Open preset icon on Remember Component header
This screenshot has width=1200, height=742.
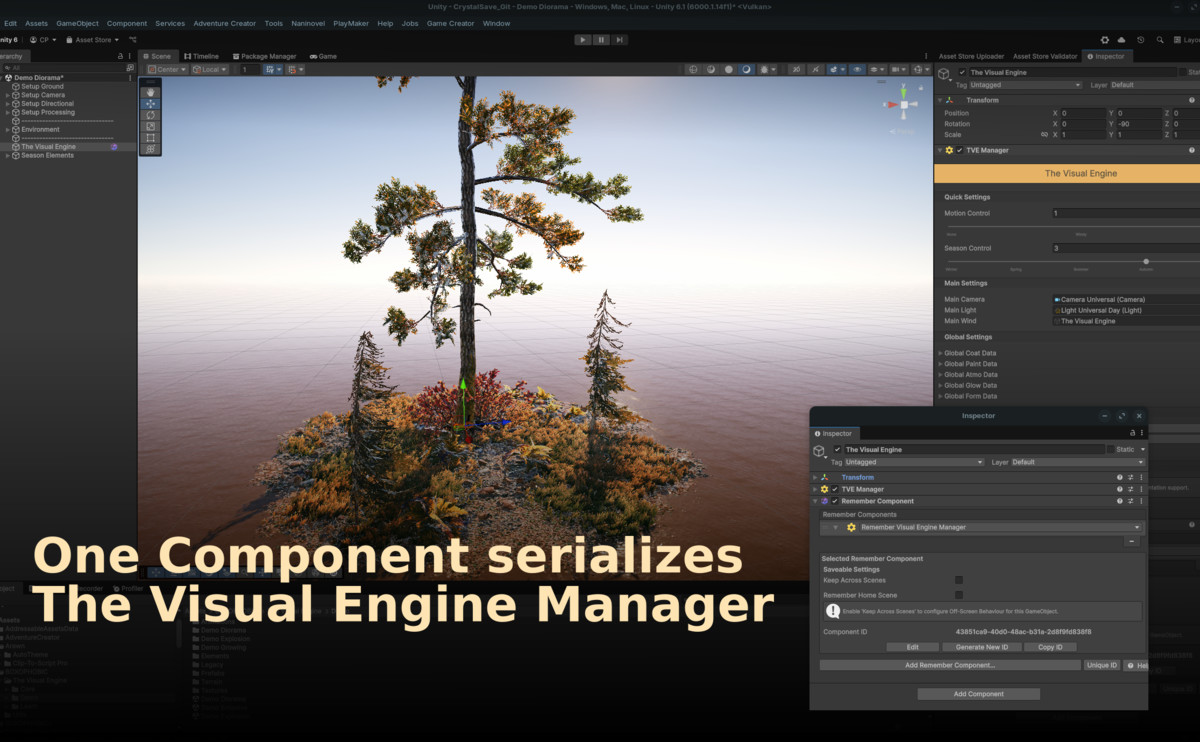(x=1130, y=501)
